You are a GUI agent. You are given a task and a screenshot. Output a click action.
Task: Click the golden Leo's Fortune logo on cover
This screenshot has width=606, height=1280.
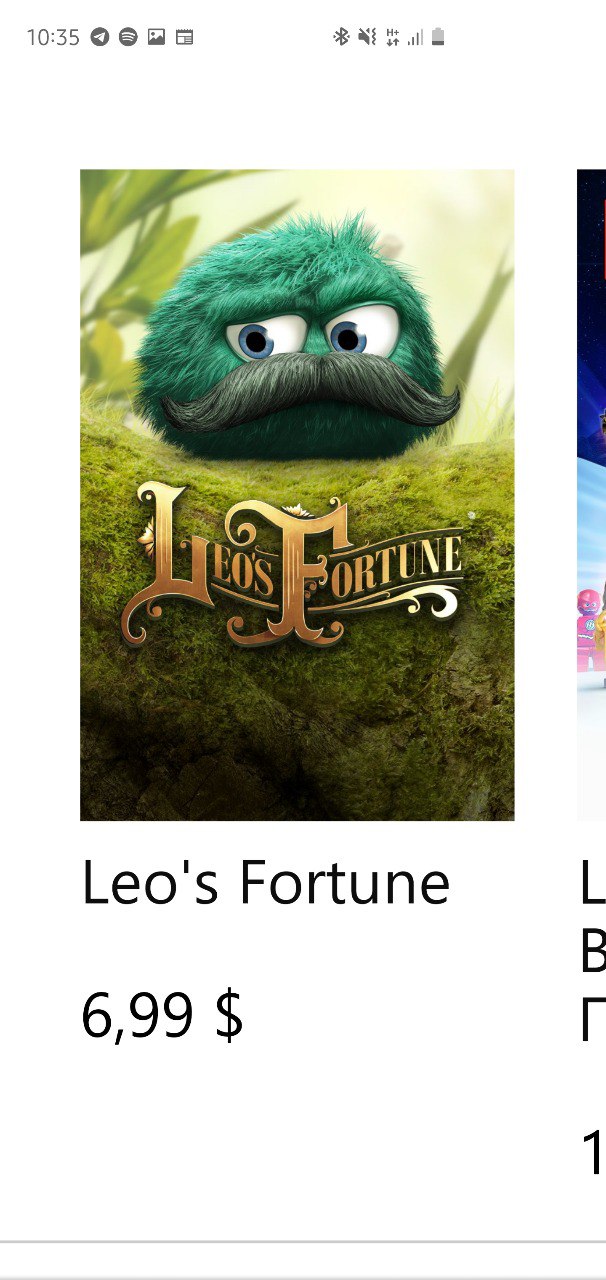coord(294,563)
